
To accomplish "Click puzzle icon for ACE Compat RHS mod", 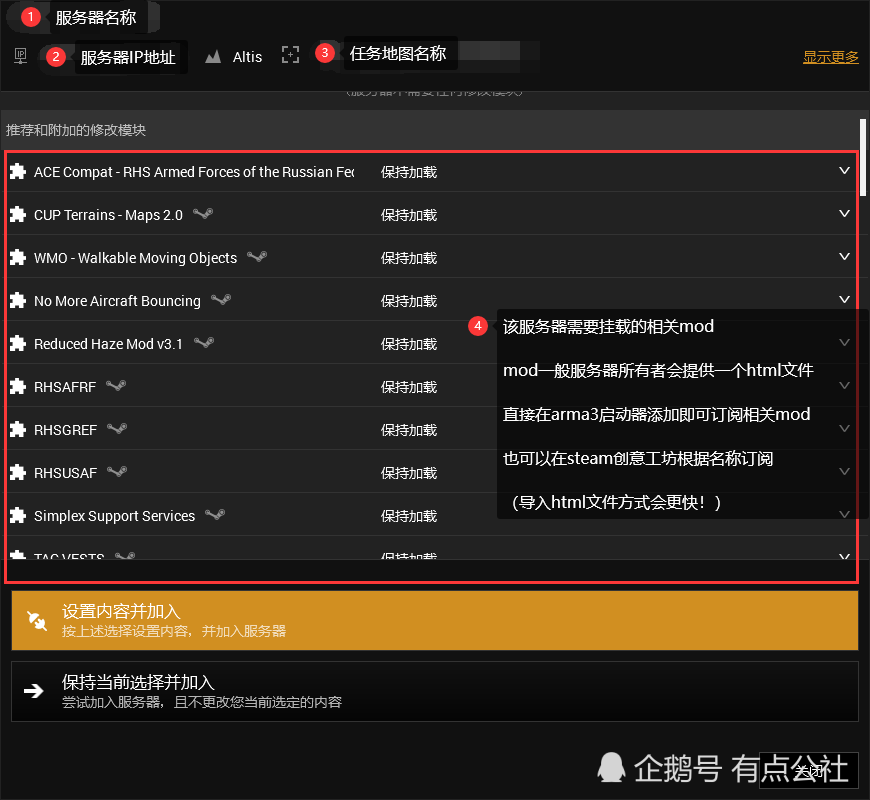I will point(18,171).
